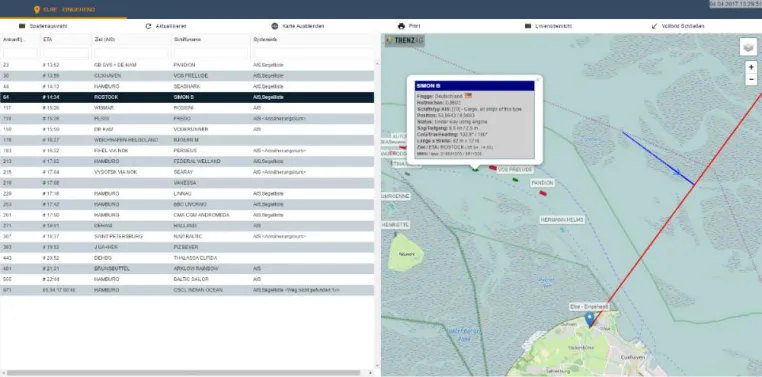
Task: Zoom out the map with minus
Action: point(751,79)
